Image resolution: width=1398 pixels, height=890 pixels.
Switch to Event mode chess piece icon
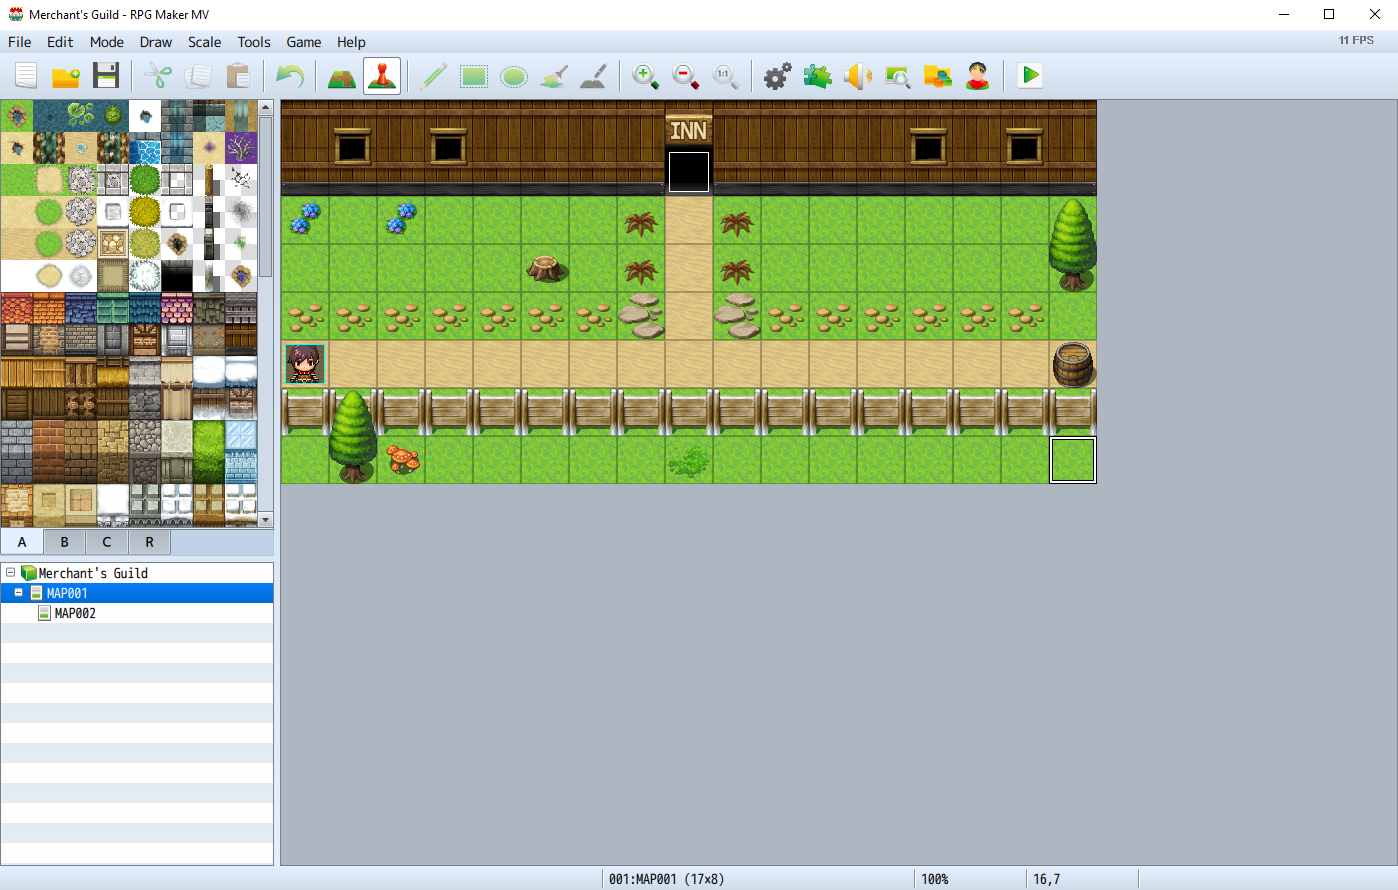[x=382, y=76]
